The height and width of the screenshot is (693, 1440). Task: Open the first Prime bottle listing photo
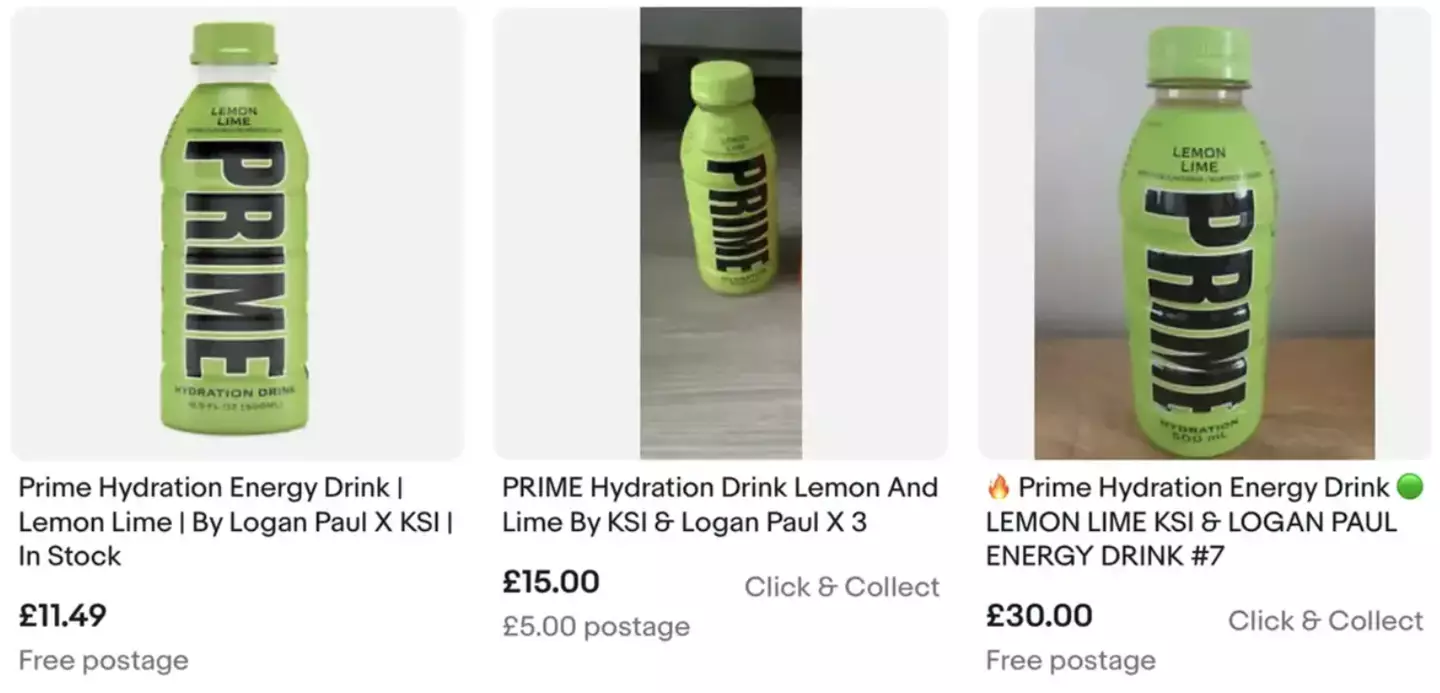[237, 233]
